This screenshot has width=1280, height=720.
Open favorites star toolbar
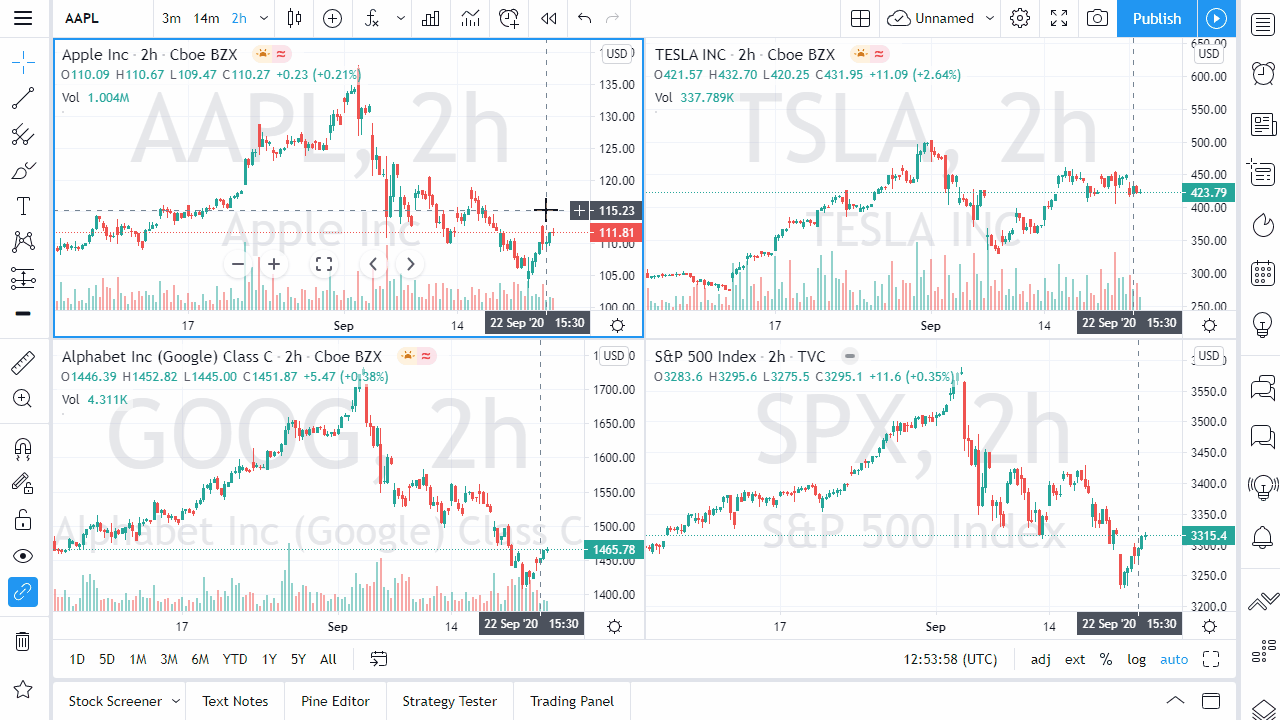23,689
